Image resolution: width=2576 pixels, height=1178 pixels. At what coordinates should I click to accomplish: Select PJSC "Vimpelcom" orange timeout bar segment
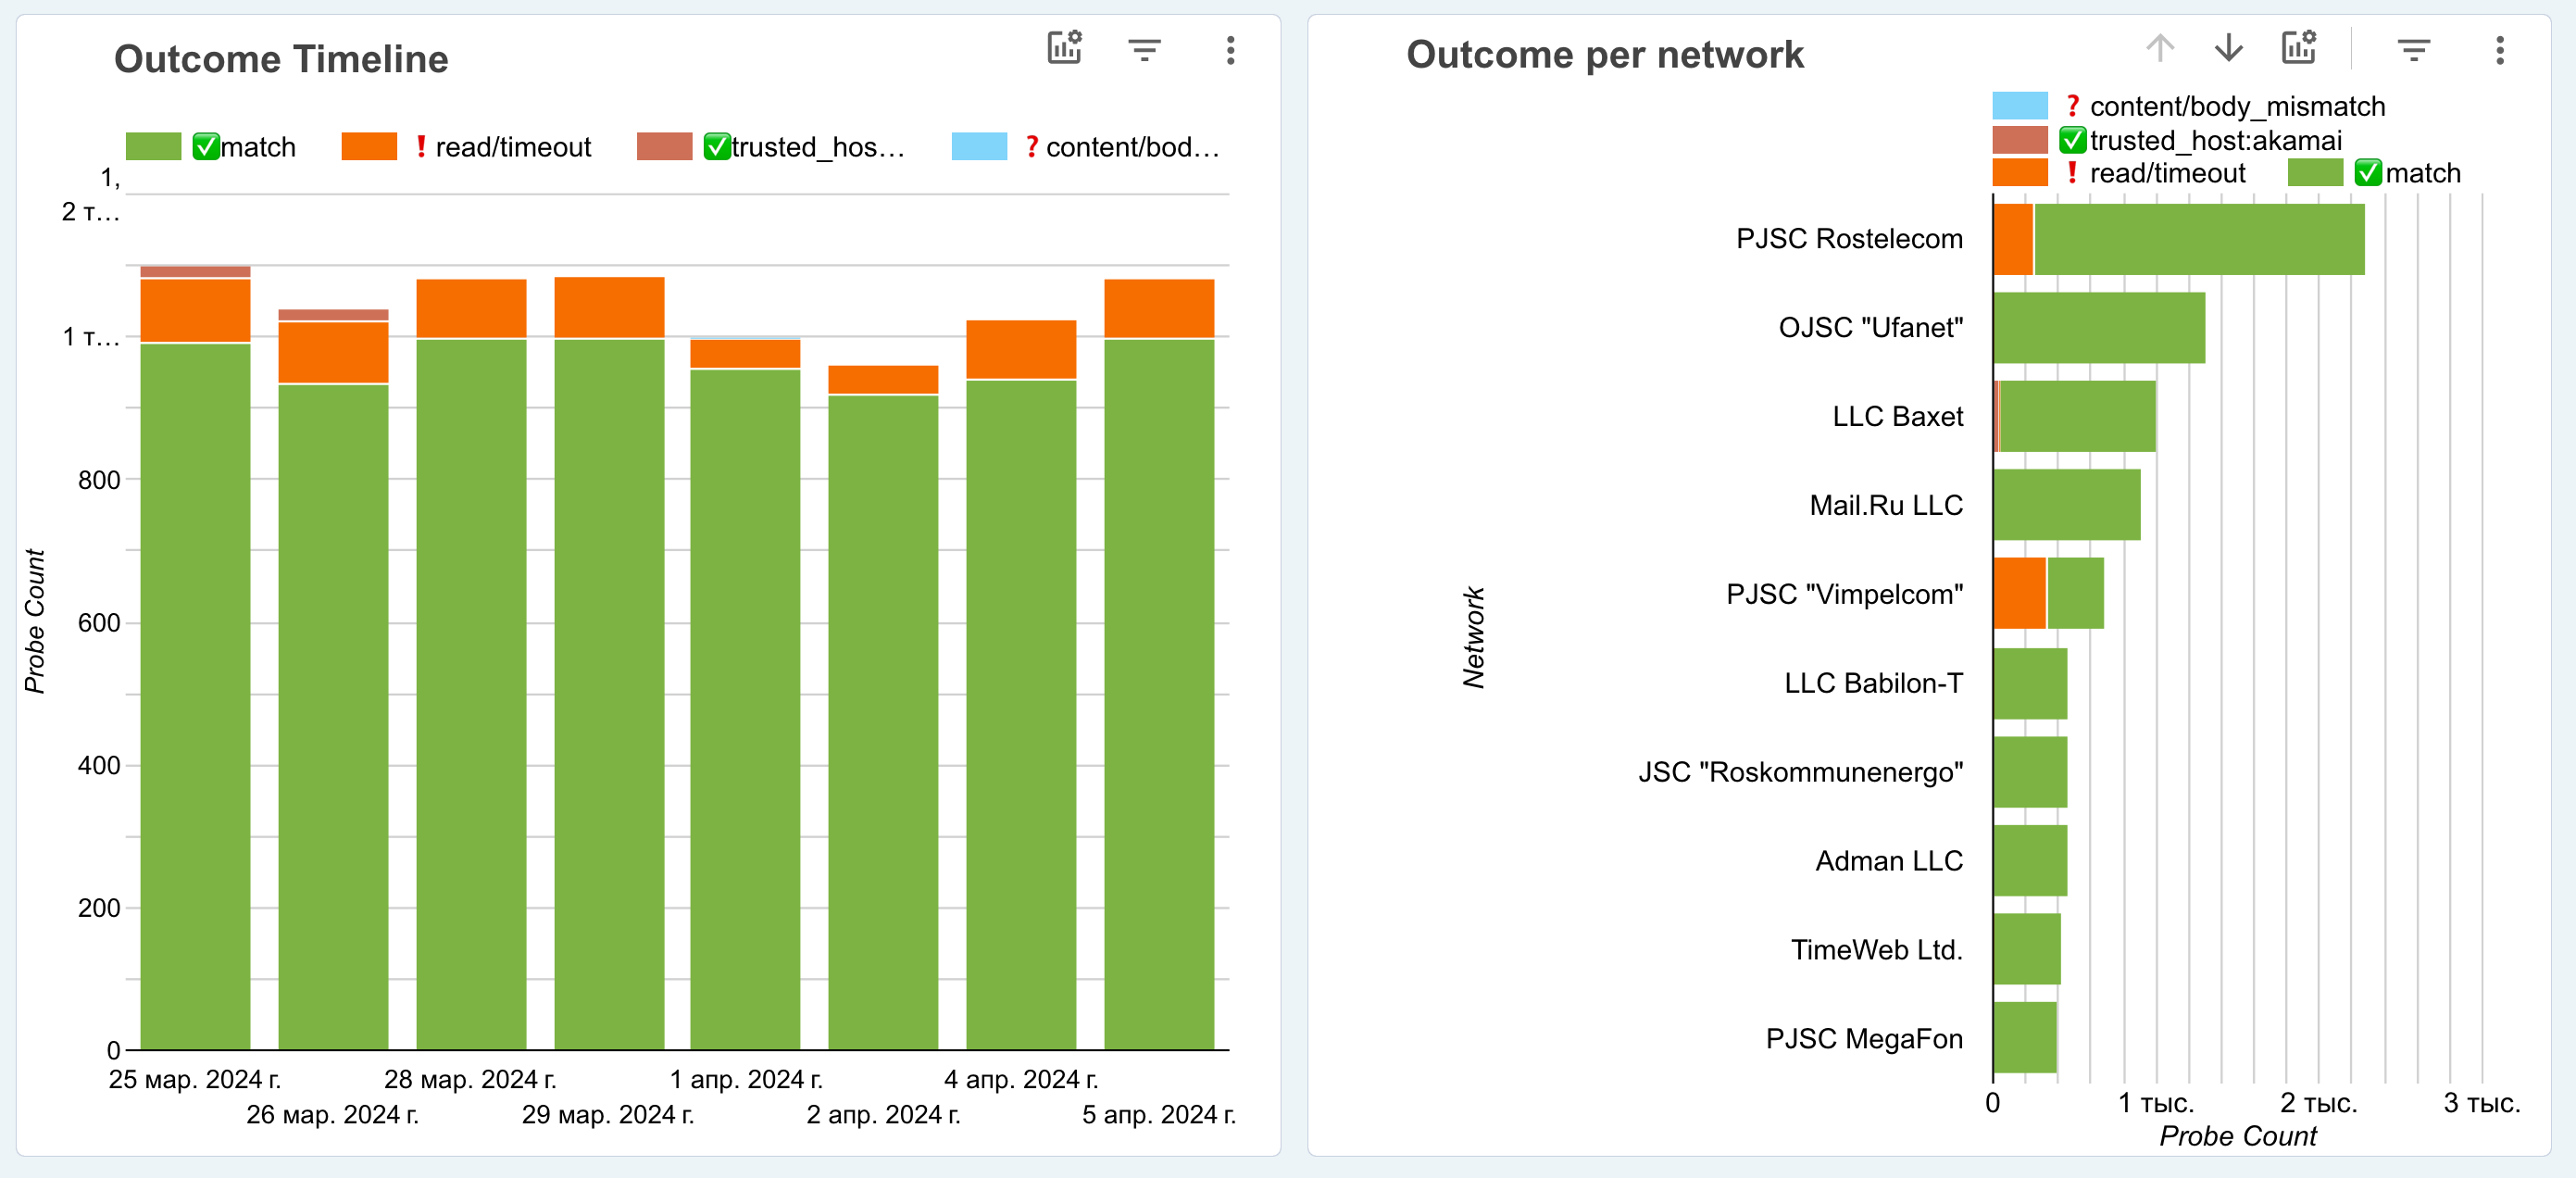pyautogui.click(x=2019, y=593)
